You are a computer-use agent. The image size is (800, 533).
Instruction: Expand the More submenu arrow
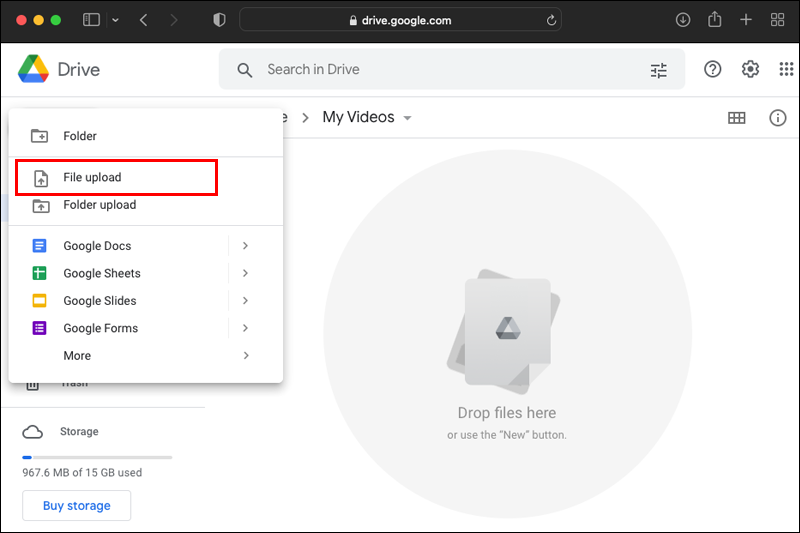pyautogui.click(x=246, y=356)
